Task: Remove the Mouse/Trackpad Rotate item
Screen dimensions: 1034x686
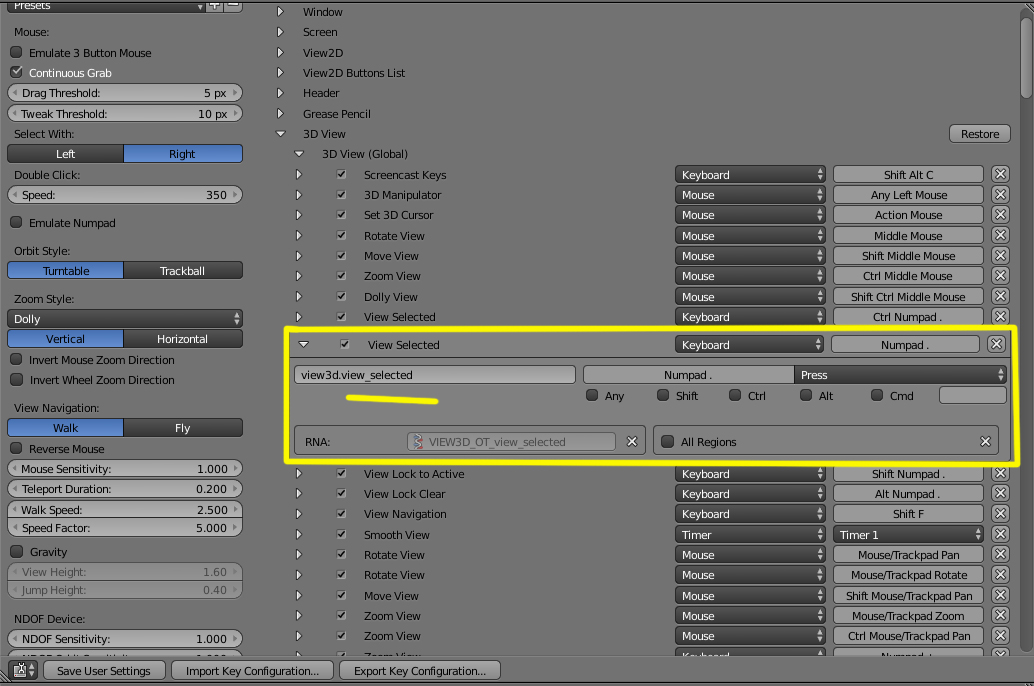Action: pyautogui.click(x=1000, y=575)
